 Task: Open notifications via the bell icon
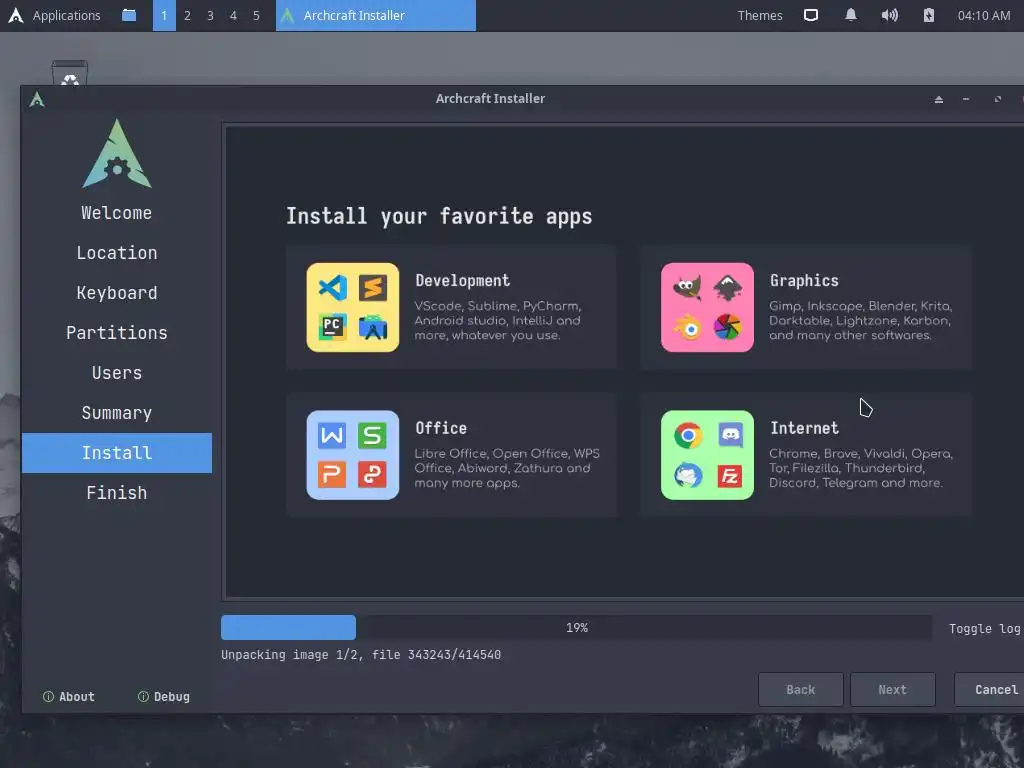(850, 15)
